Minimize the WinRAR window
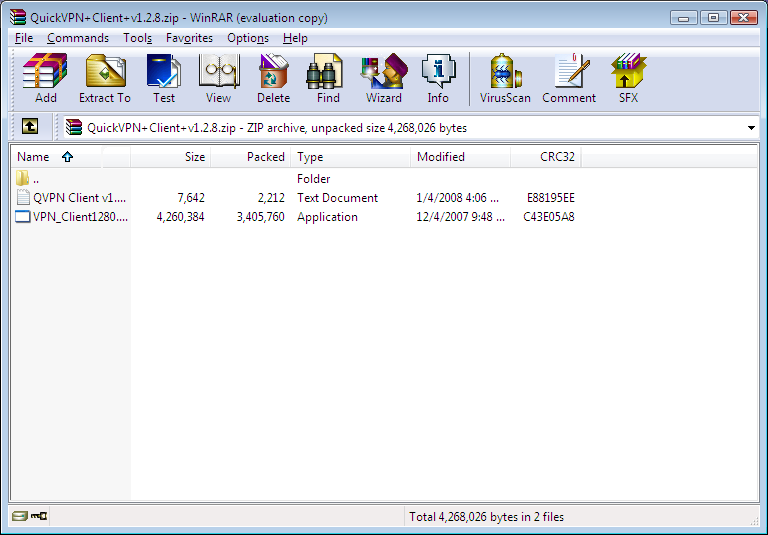 pyautogui.click(x=684, y=18)
